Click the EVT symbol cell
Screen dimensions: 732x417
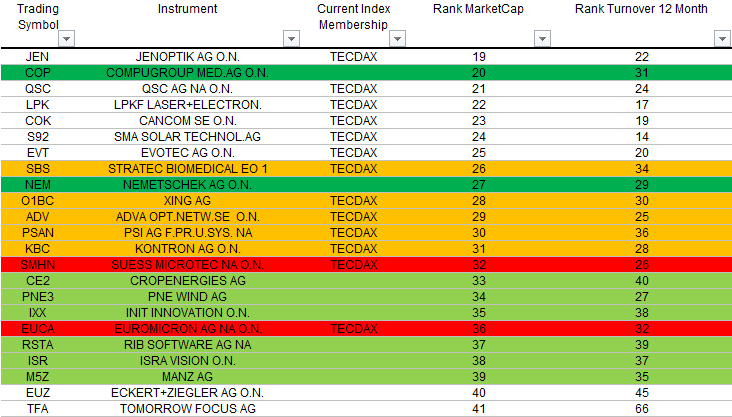(37, 153)
